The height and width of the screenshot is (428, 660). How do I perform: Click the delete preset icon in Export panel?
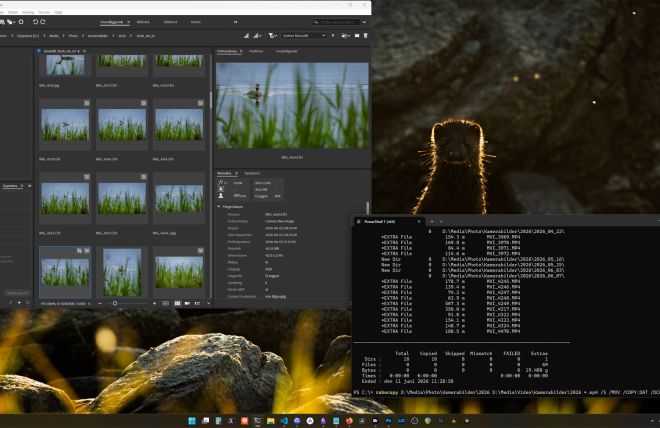[x=28, y=302]
